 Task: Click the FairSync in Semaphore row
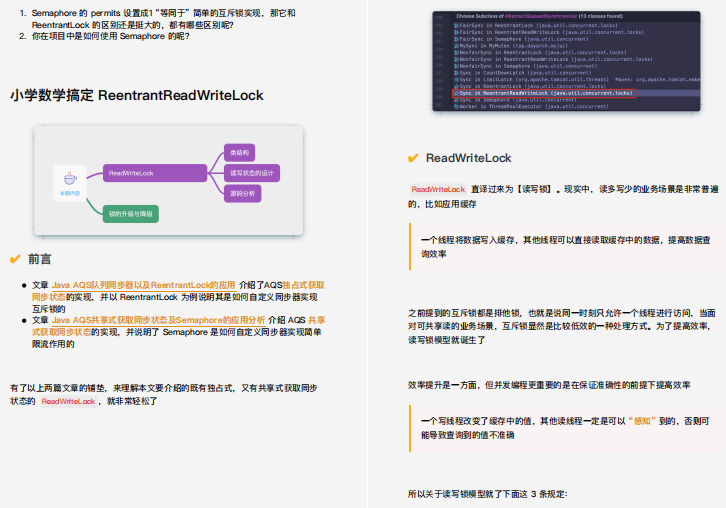[521, 39]
